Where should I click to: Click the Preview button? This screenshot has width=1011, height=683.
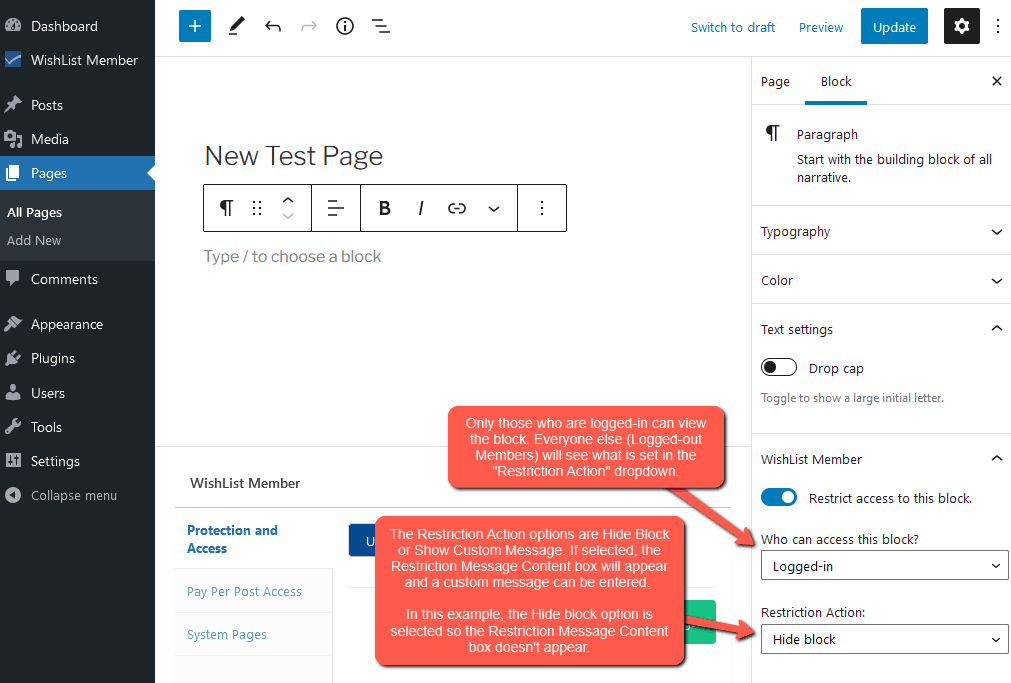point(821,27)
